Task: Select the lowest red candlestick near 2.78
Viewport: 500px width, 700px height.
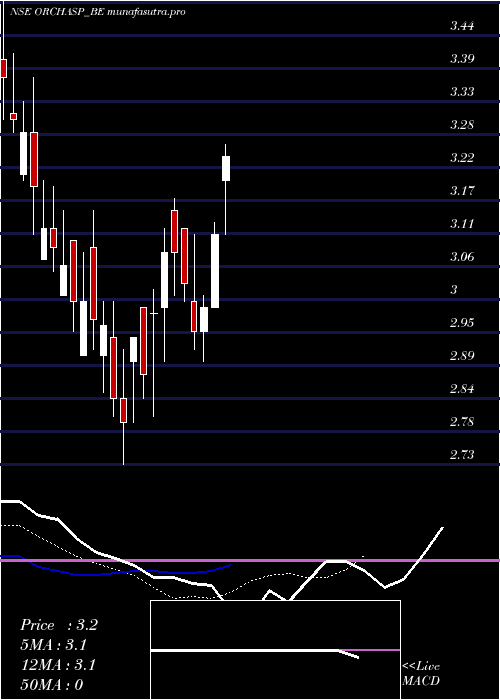Action: 124,410
